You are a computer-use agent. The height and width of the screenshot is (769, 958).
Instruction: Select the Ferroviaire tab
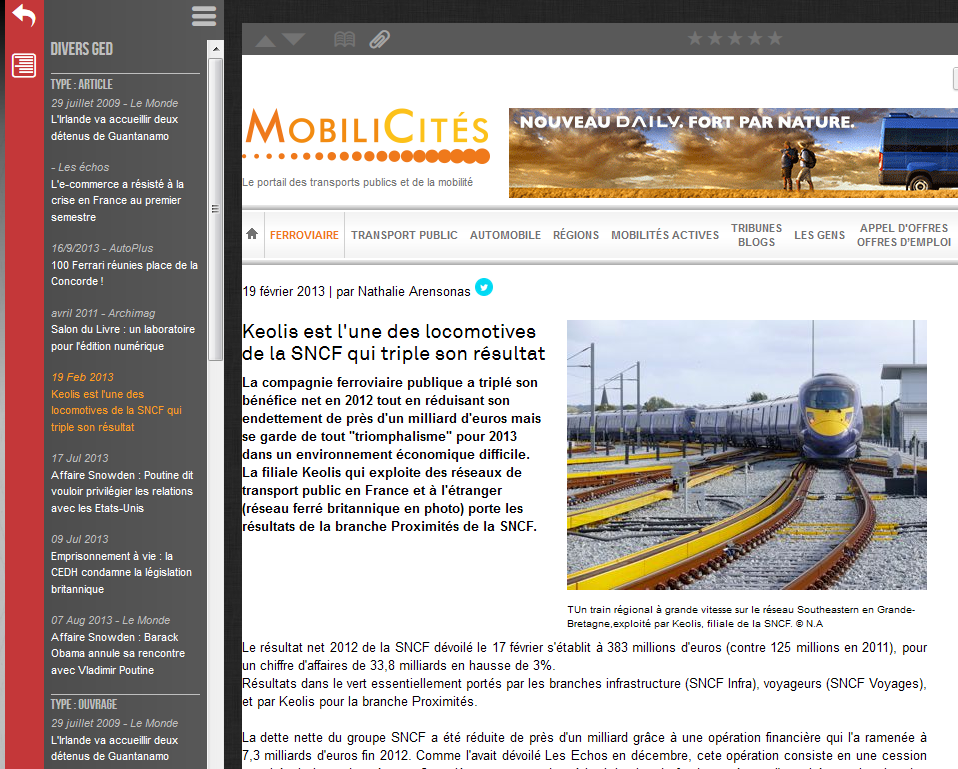tap(304, 235)
